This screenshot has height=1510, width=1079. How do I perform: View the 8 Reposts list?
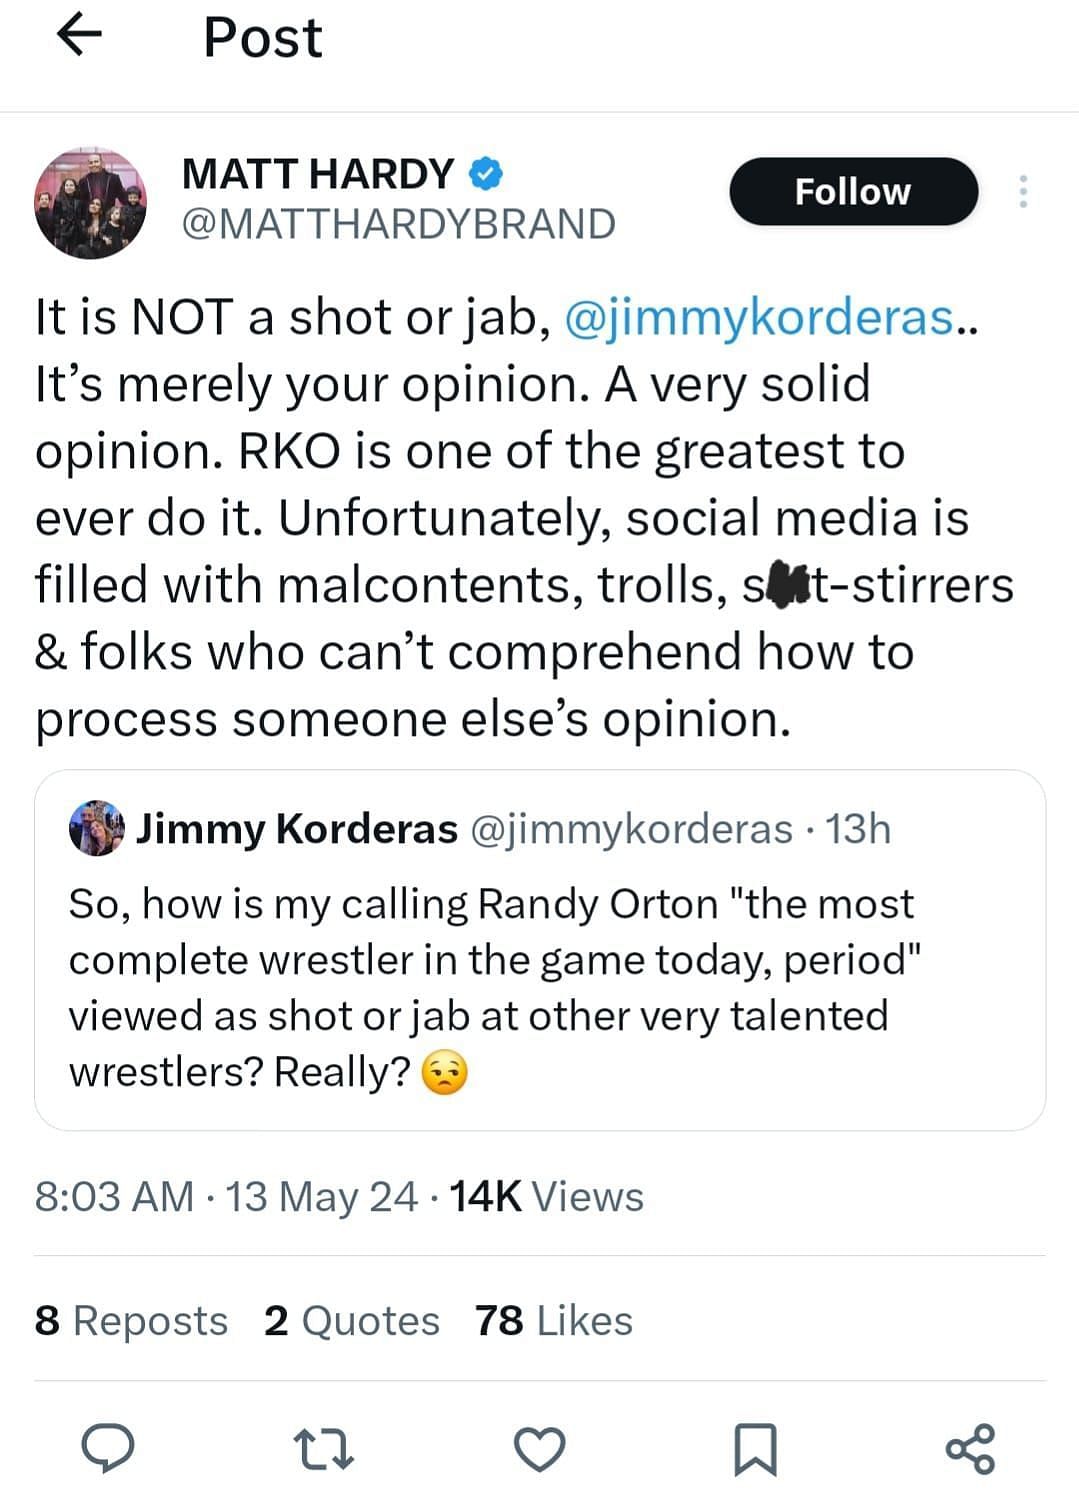tap(131, 1320)
